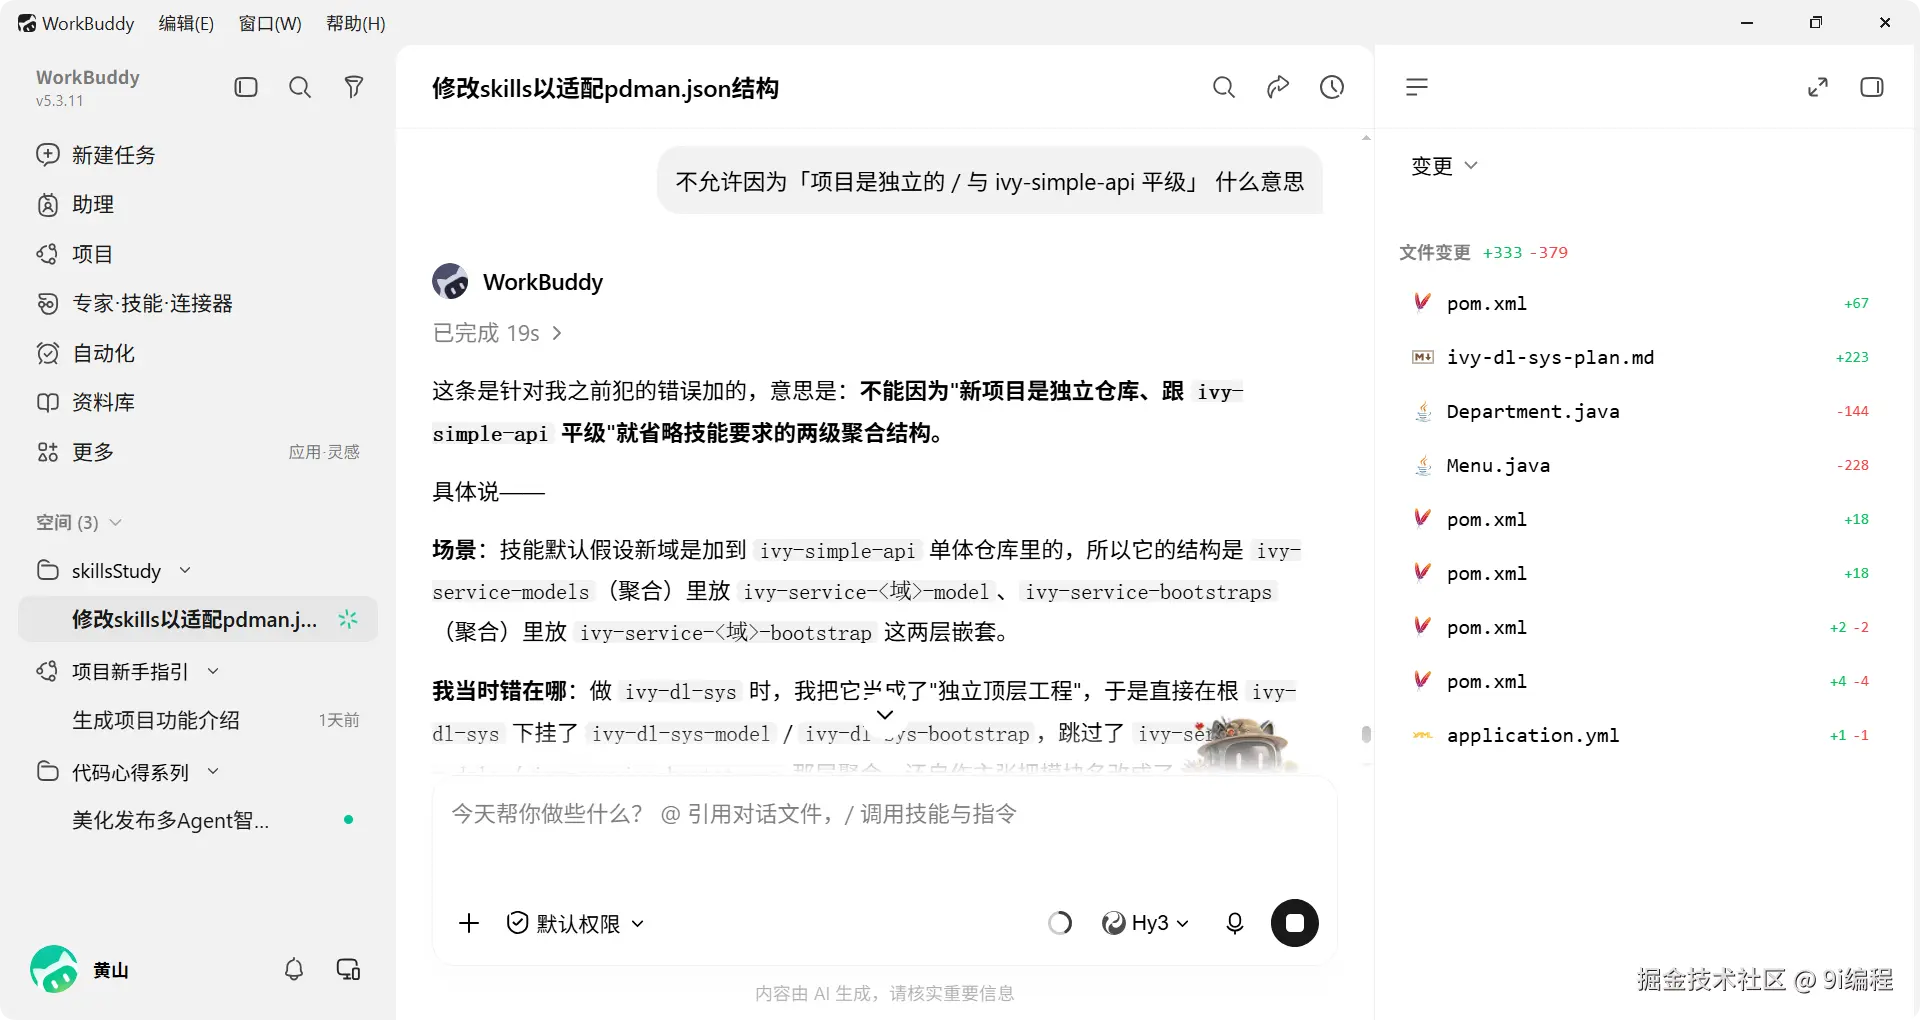Open the Hy3 model selector
The image size is (1920, 1020).
click(1146, 923)
